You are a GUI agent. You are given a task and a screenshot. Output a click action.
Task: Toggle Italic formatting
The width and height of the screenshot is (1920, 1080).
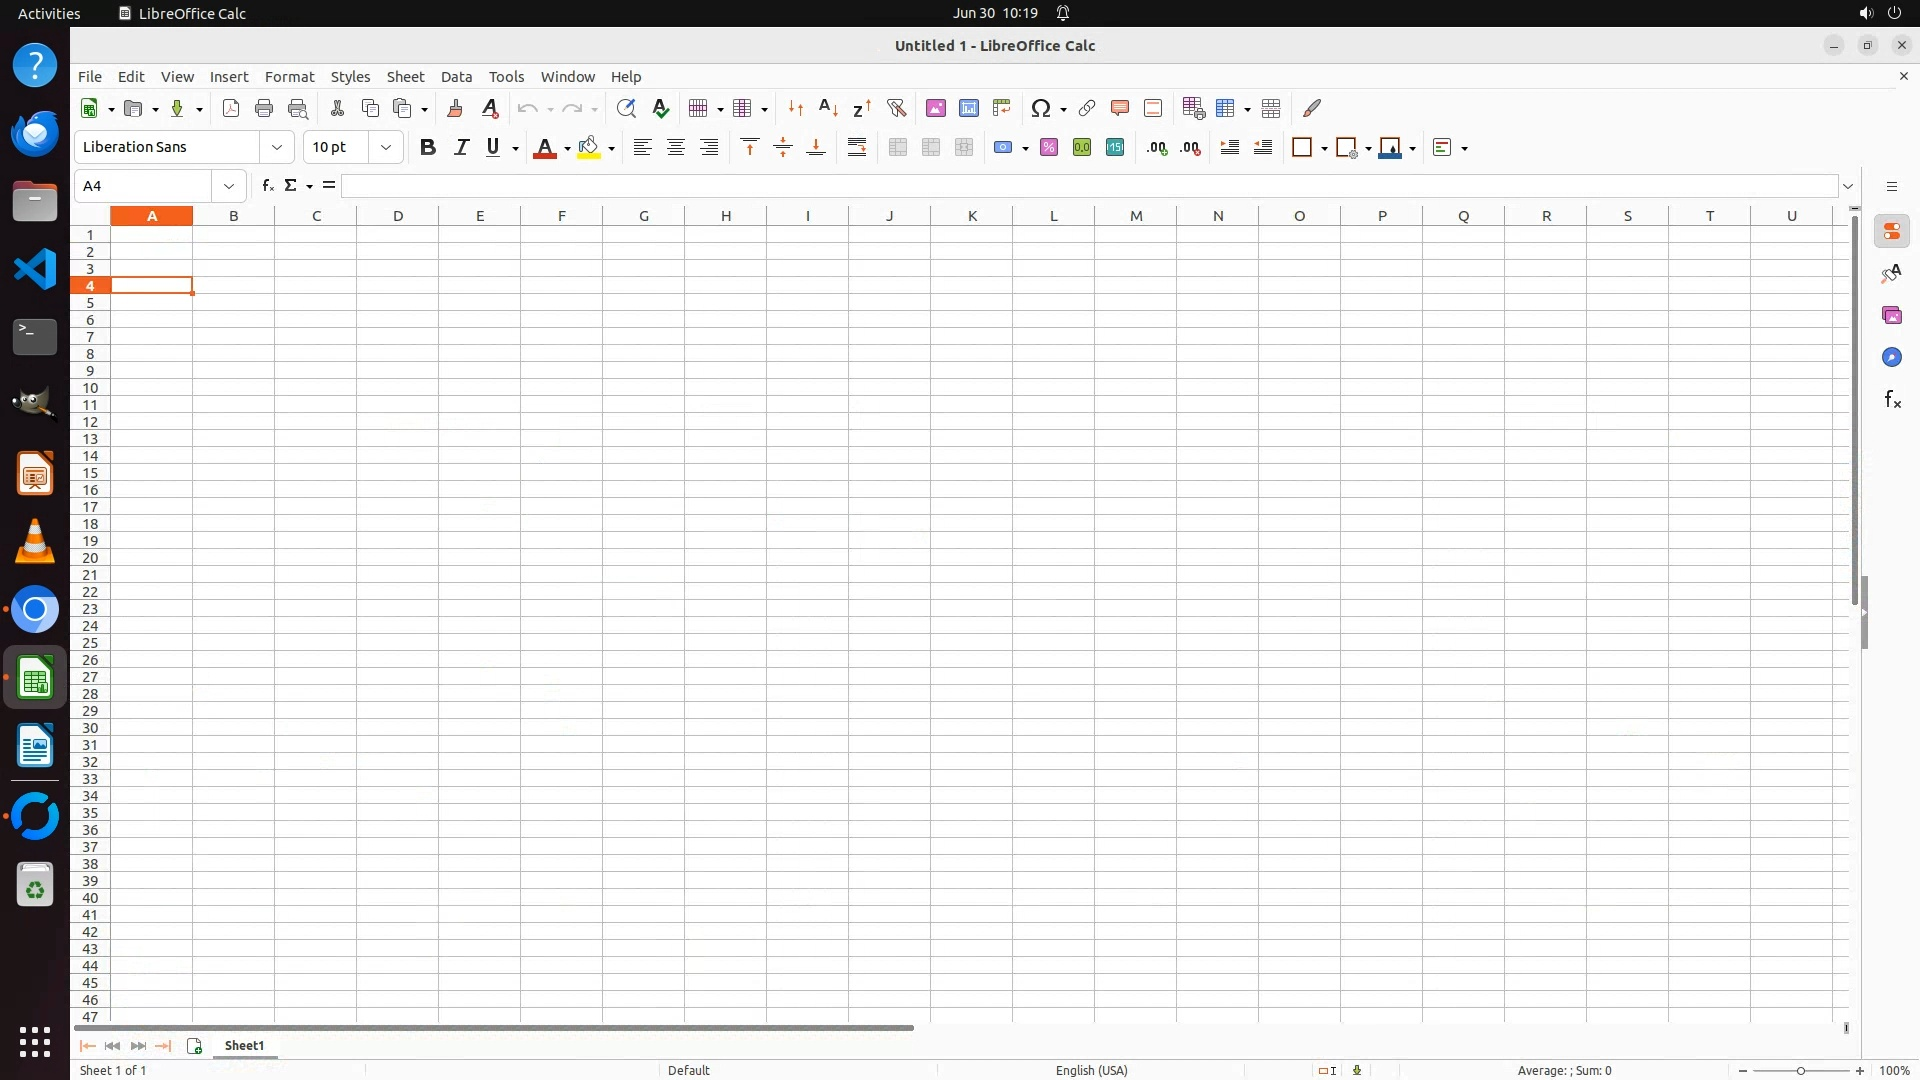(461, 148)
